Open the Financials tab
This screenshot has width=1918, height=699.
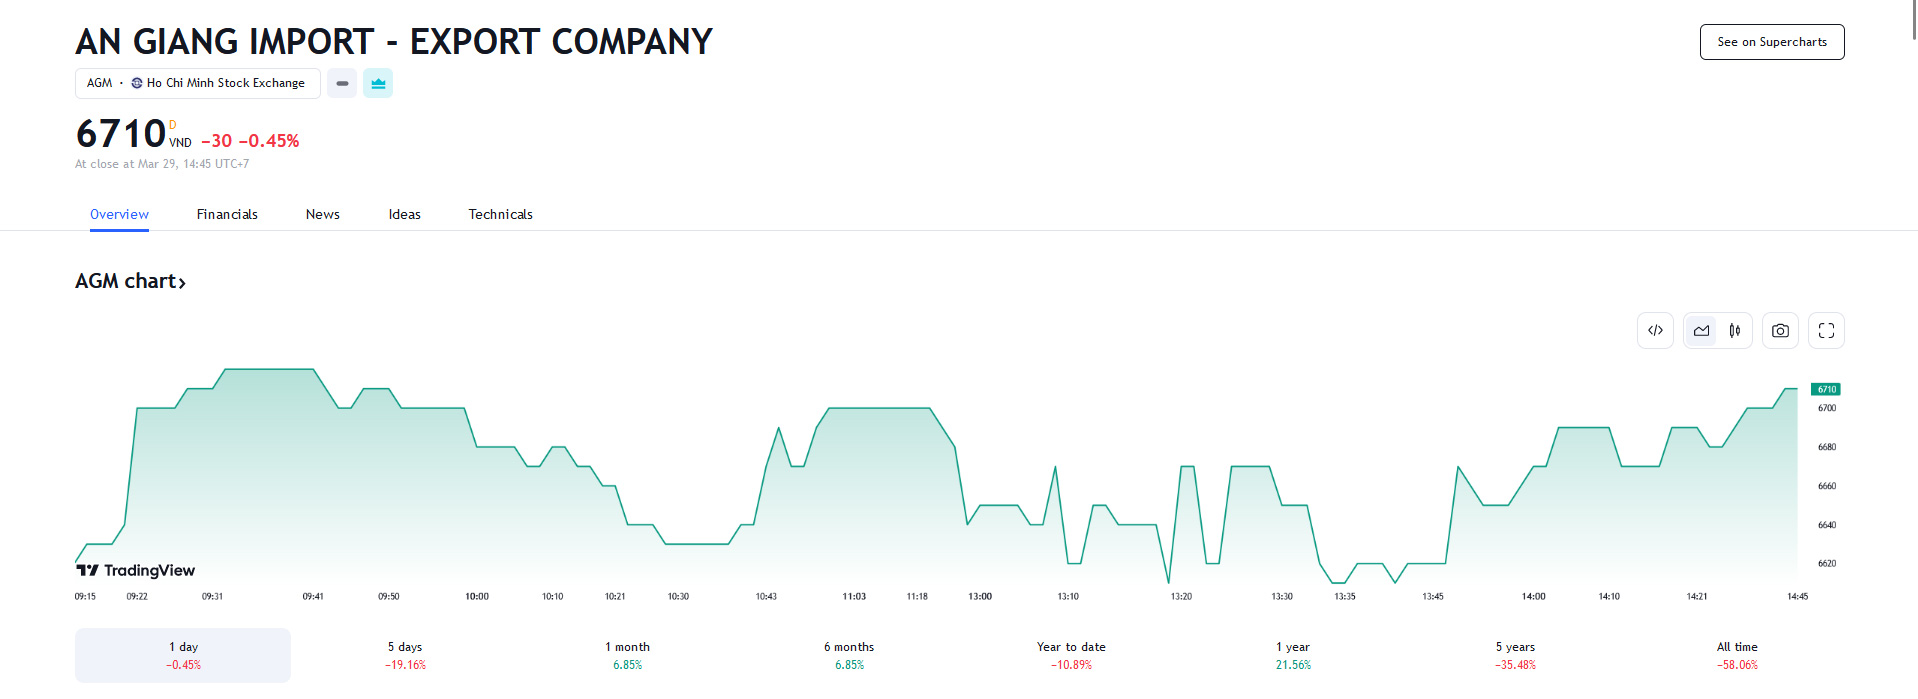tap(227, 215)
